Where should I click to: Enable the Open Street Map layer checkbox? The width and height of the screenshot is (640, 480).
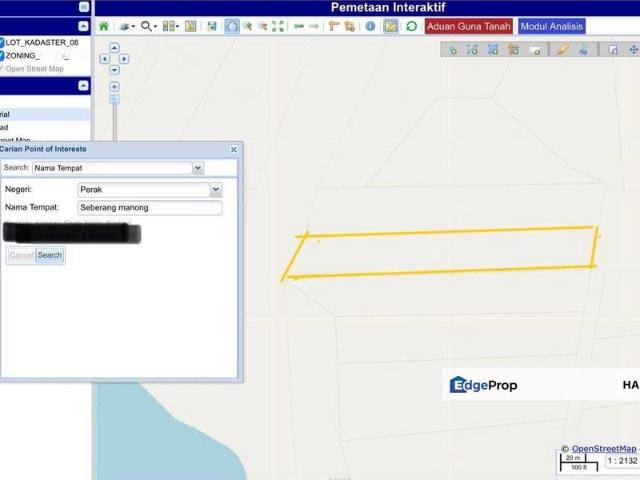pos(2,69)
